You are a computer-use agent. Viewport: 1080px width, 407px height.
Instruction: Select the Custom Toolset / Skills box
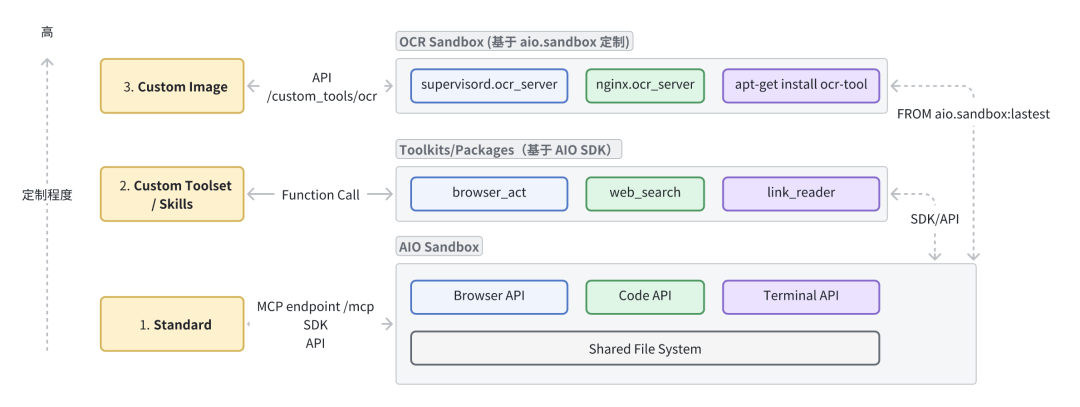tap(172, 194)
